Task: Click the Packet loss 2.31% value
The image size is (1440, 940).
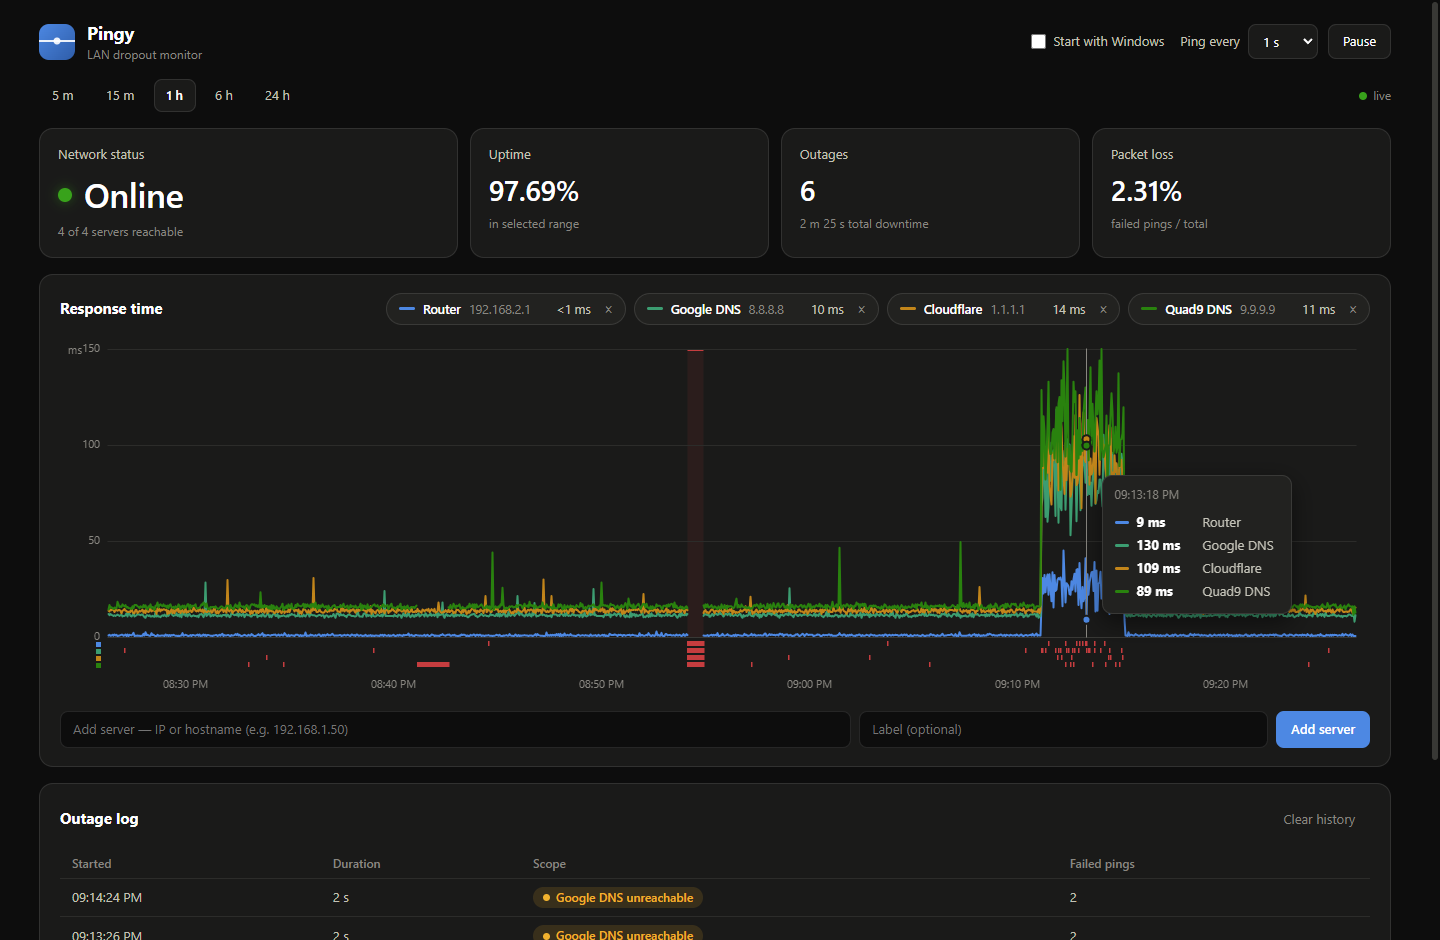Action: point(1146,191)
